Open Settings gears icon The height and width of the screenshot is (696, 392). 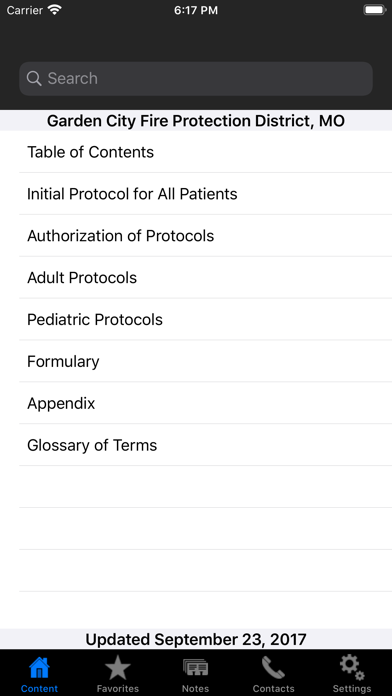pyautogui.click(x=352, y=668)
